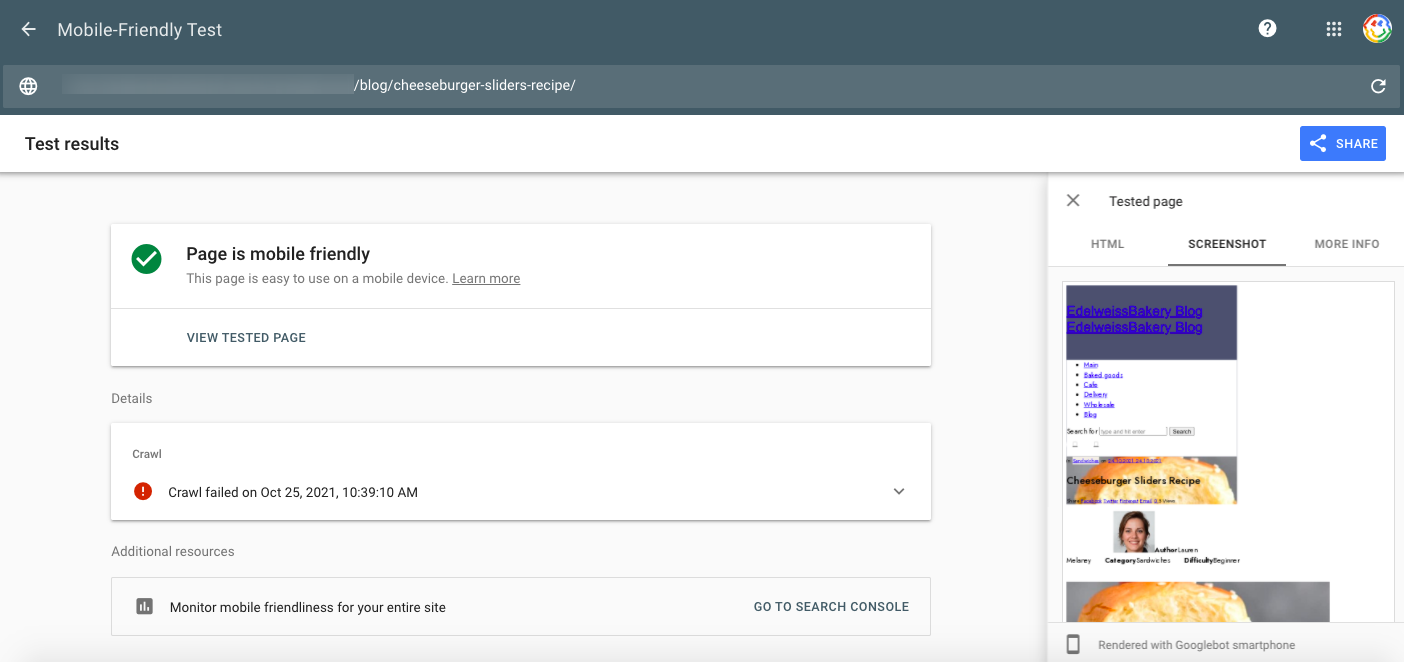Image resolution: width=1404 pixels, height=662 pixels.
Task: Click the red crawl error icon
Action: click(143, 491)
